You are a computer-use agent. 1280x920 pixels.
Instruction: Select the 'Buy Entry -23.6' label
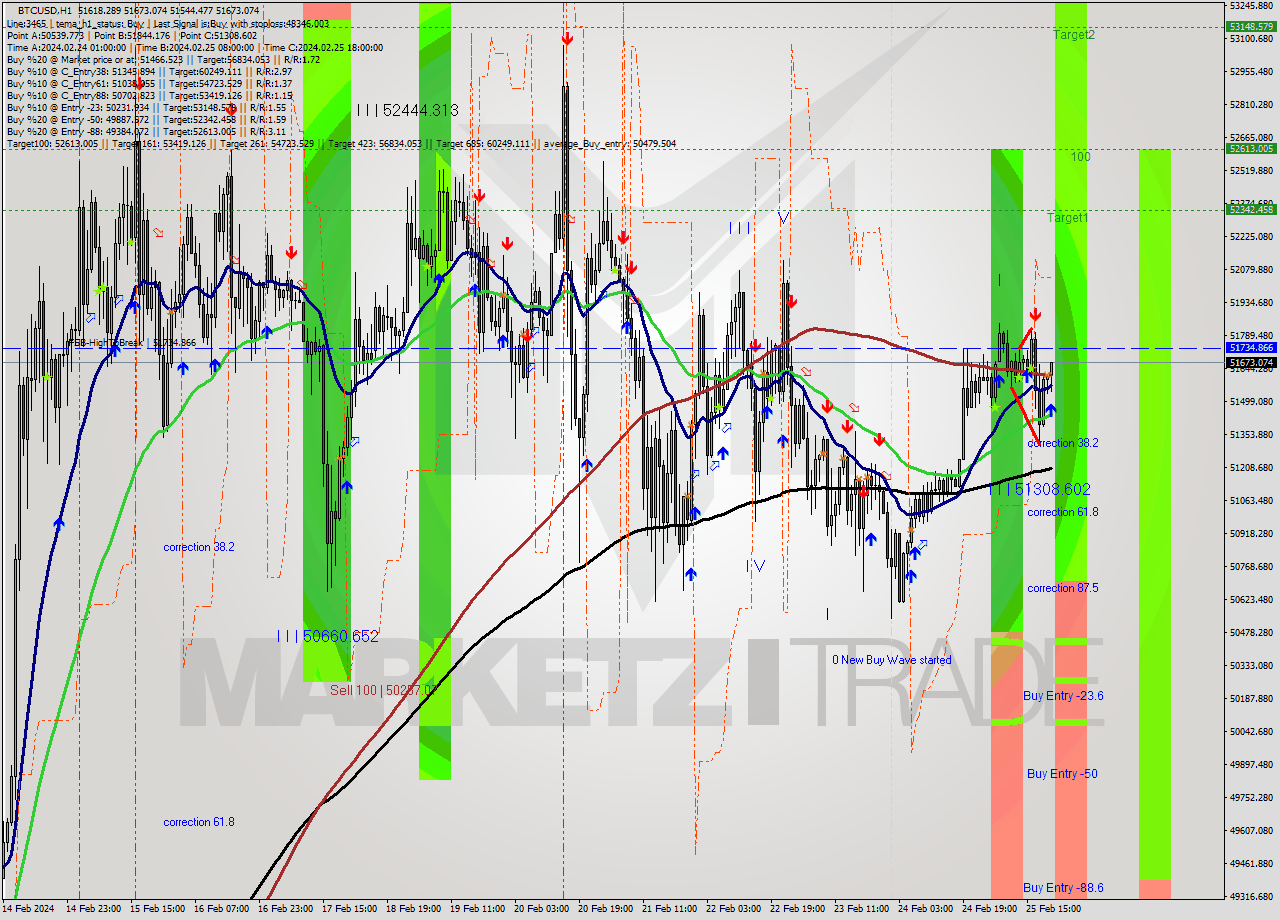click(1063, 695)
